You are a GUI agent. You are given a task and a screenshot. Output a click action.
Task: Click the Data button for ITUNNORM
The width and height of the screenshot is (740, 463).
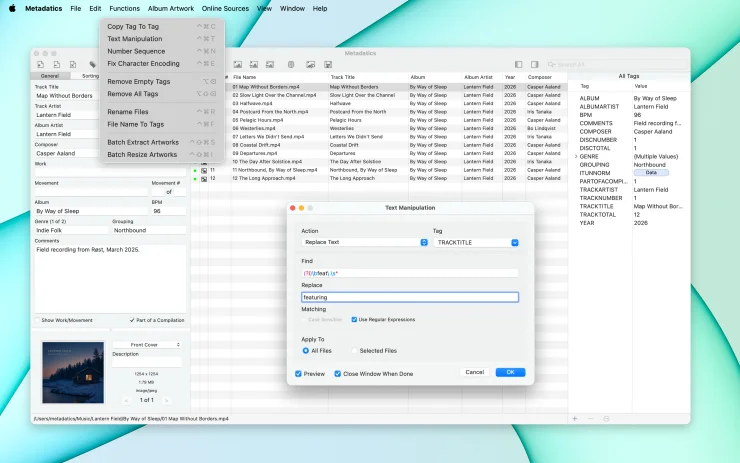click(x=651, y=173)
